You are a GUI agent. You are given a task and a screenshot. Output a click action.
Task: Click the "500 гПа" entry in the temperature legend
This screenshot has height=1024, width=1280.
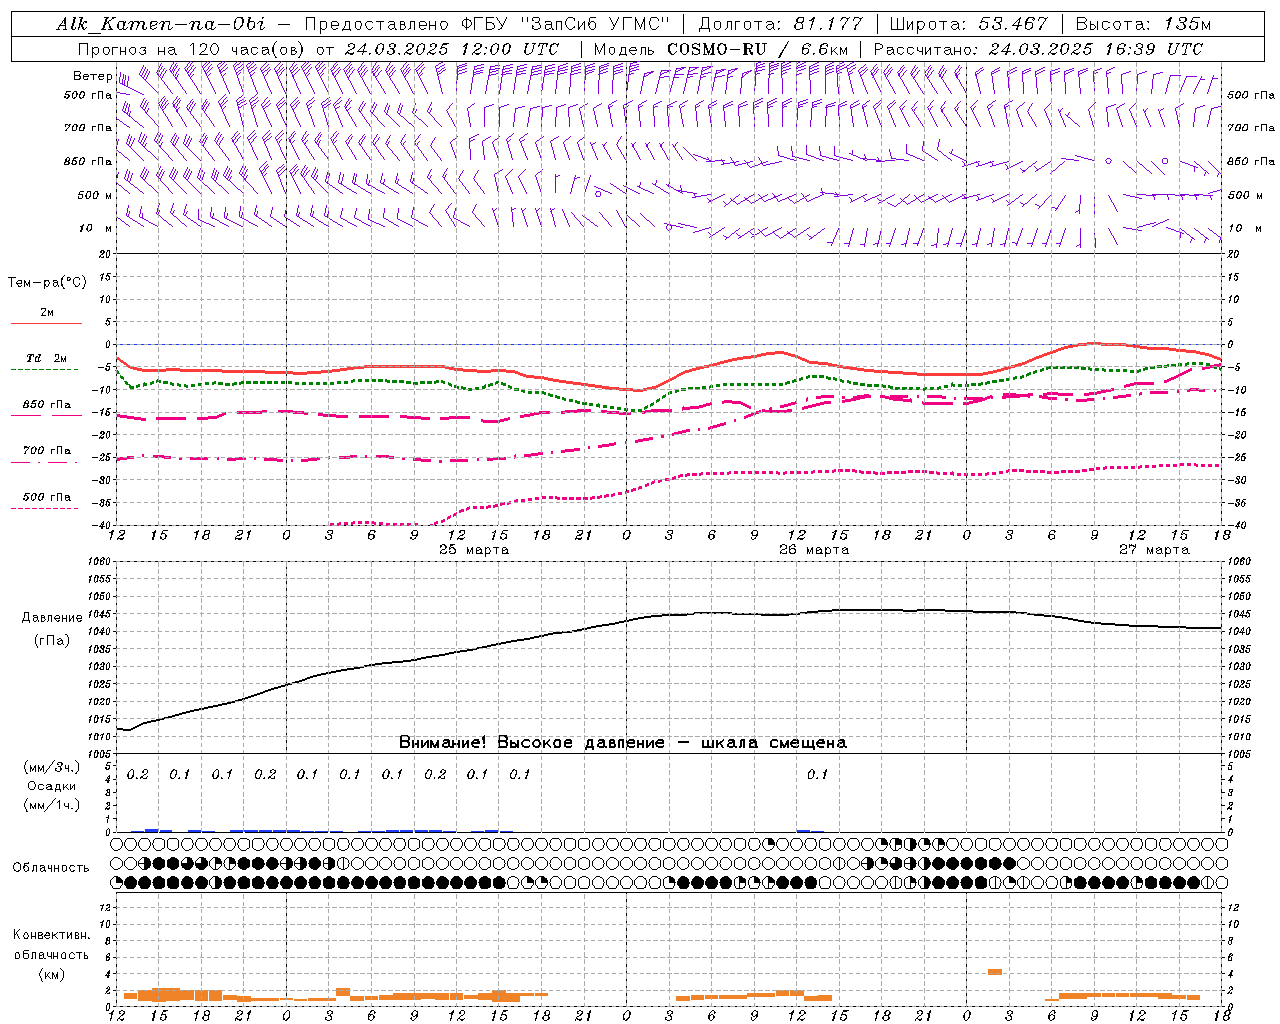[47, 497]
